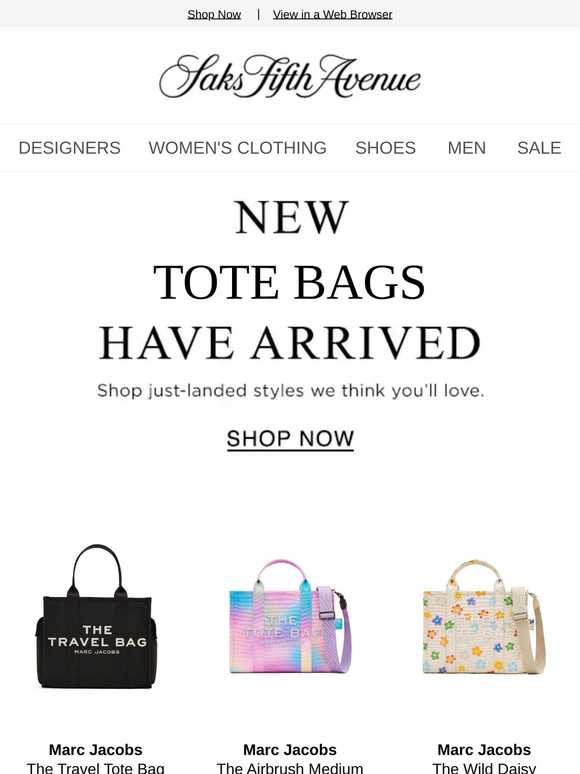Open View in a Web Browser link
This screenshot has width=580, height=774.
(333, 14)
